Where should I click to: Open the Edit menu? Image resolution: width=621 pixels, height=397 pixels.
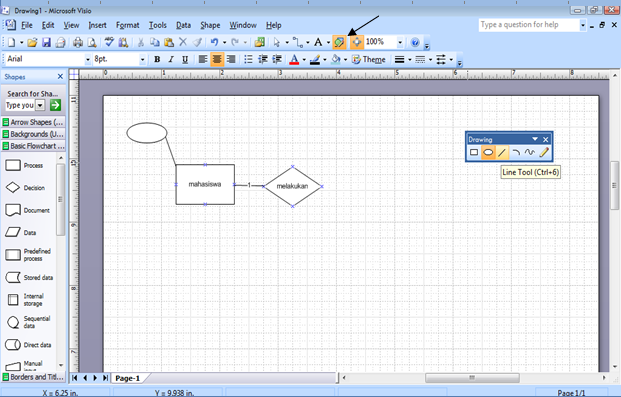click(x=48, y=25)
